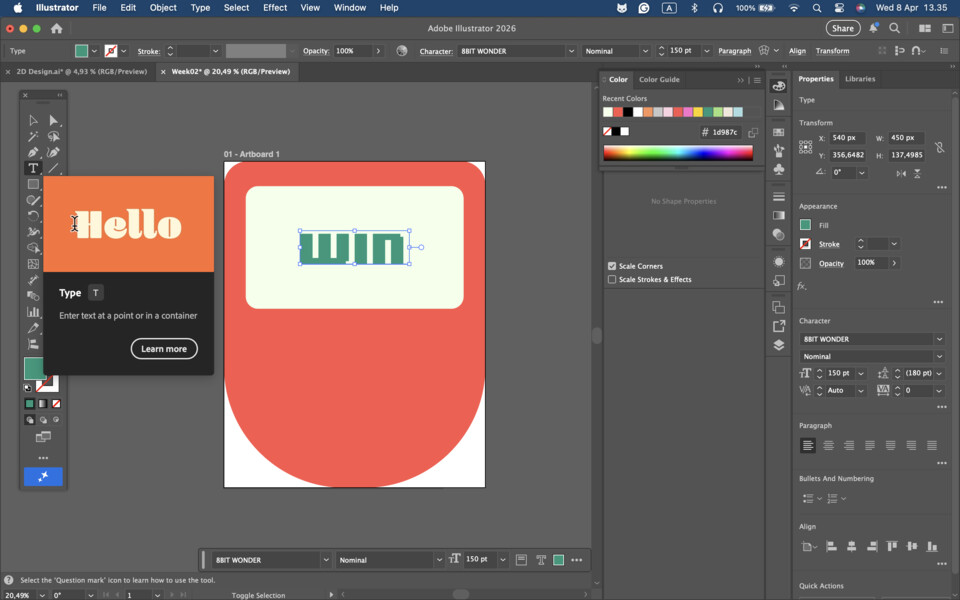Open the Opacity dropdown arrow in Appearance
Image resolution: width=960 pixels, height=600 pixels.
pyautogui.click(x=894, y=263)
